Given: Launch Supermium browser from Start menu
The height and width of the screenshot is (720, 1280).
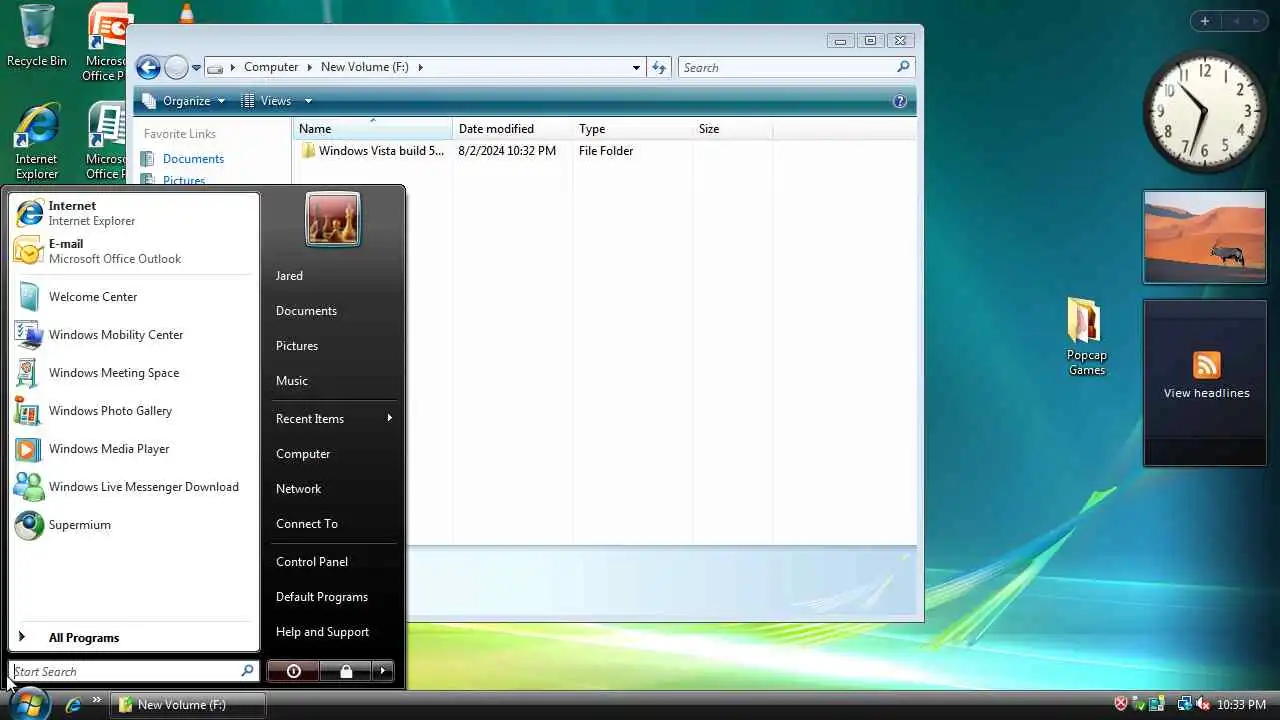Looking at the screenshot, I should 134,525.
